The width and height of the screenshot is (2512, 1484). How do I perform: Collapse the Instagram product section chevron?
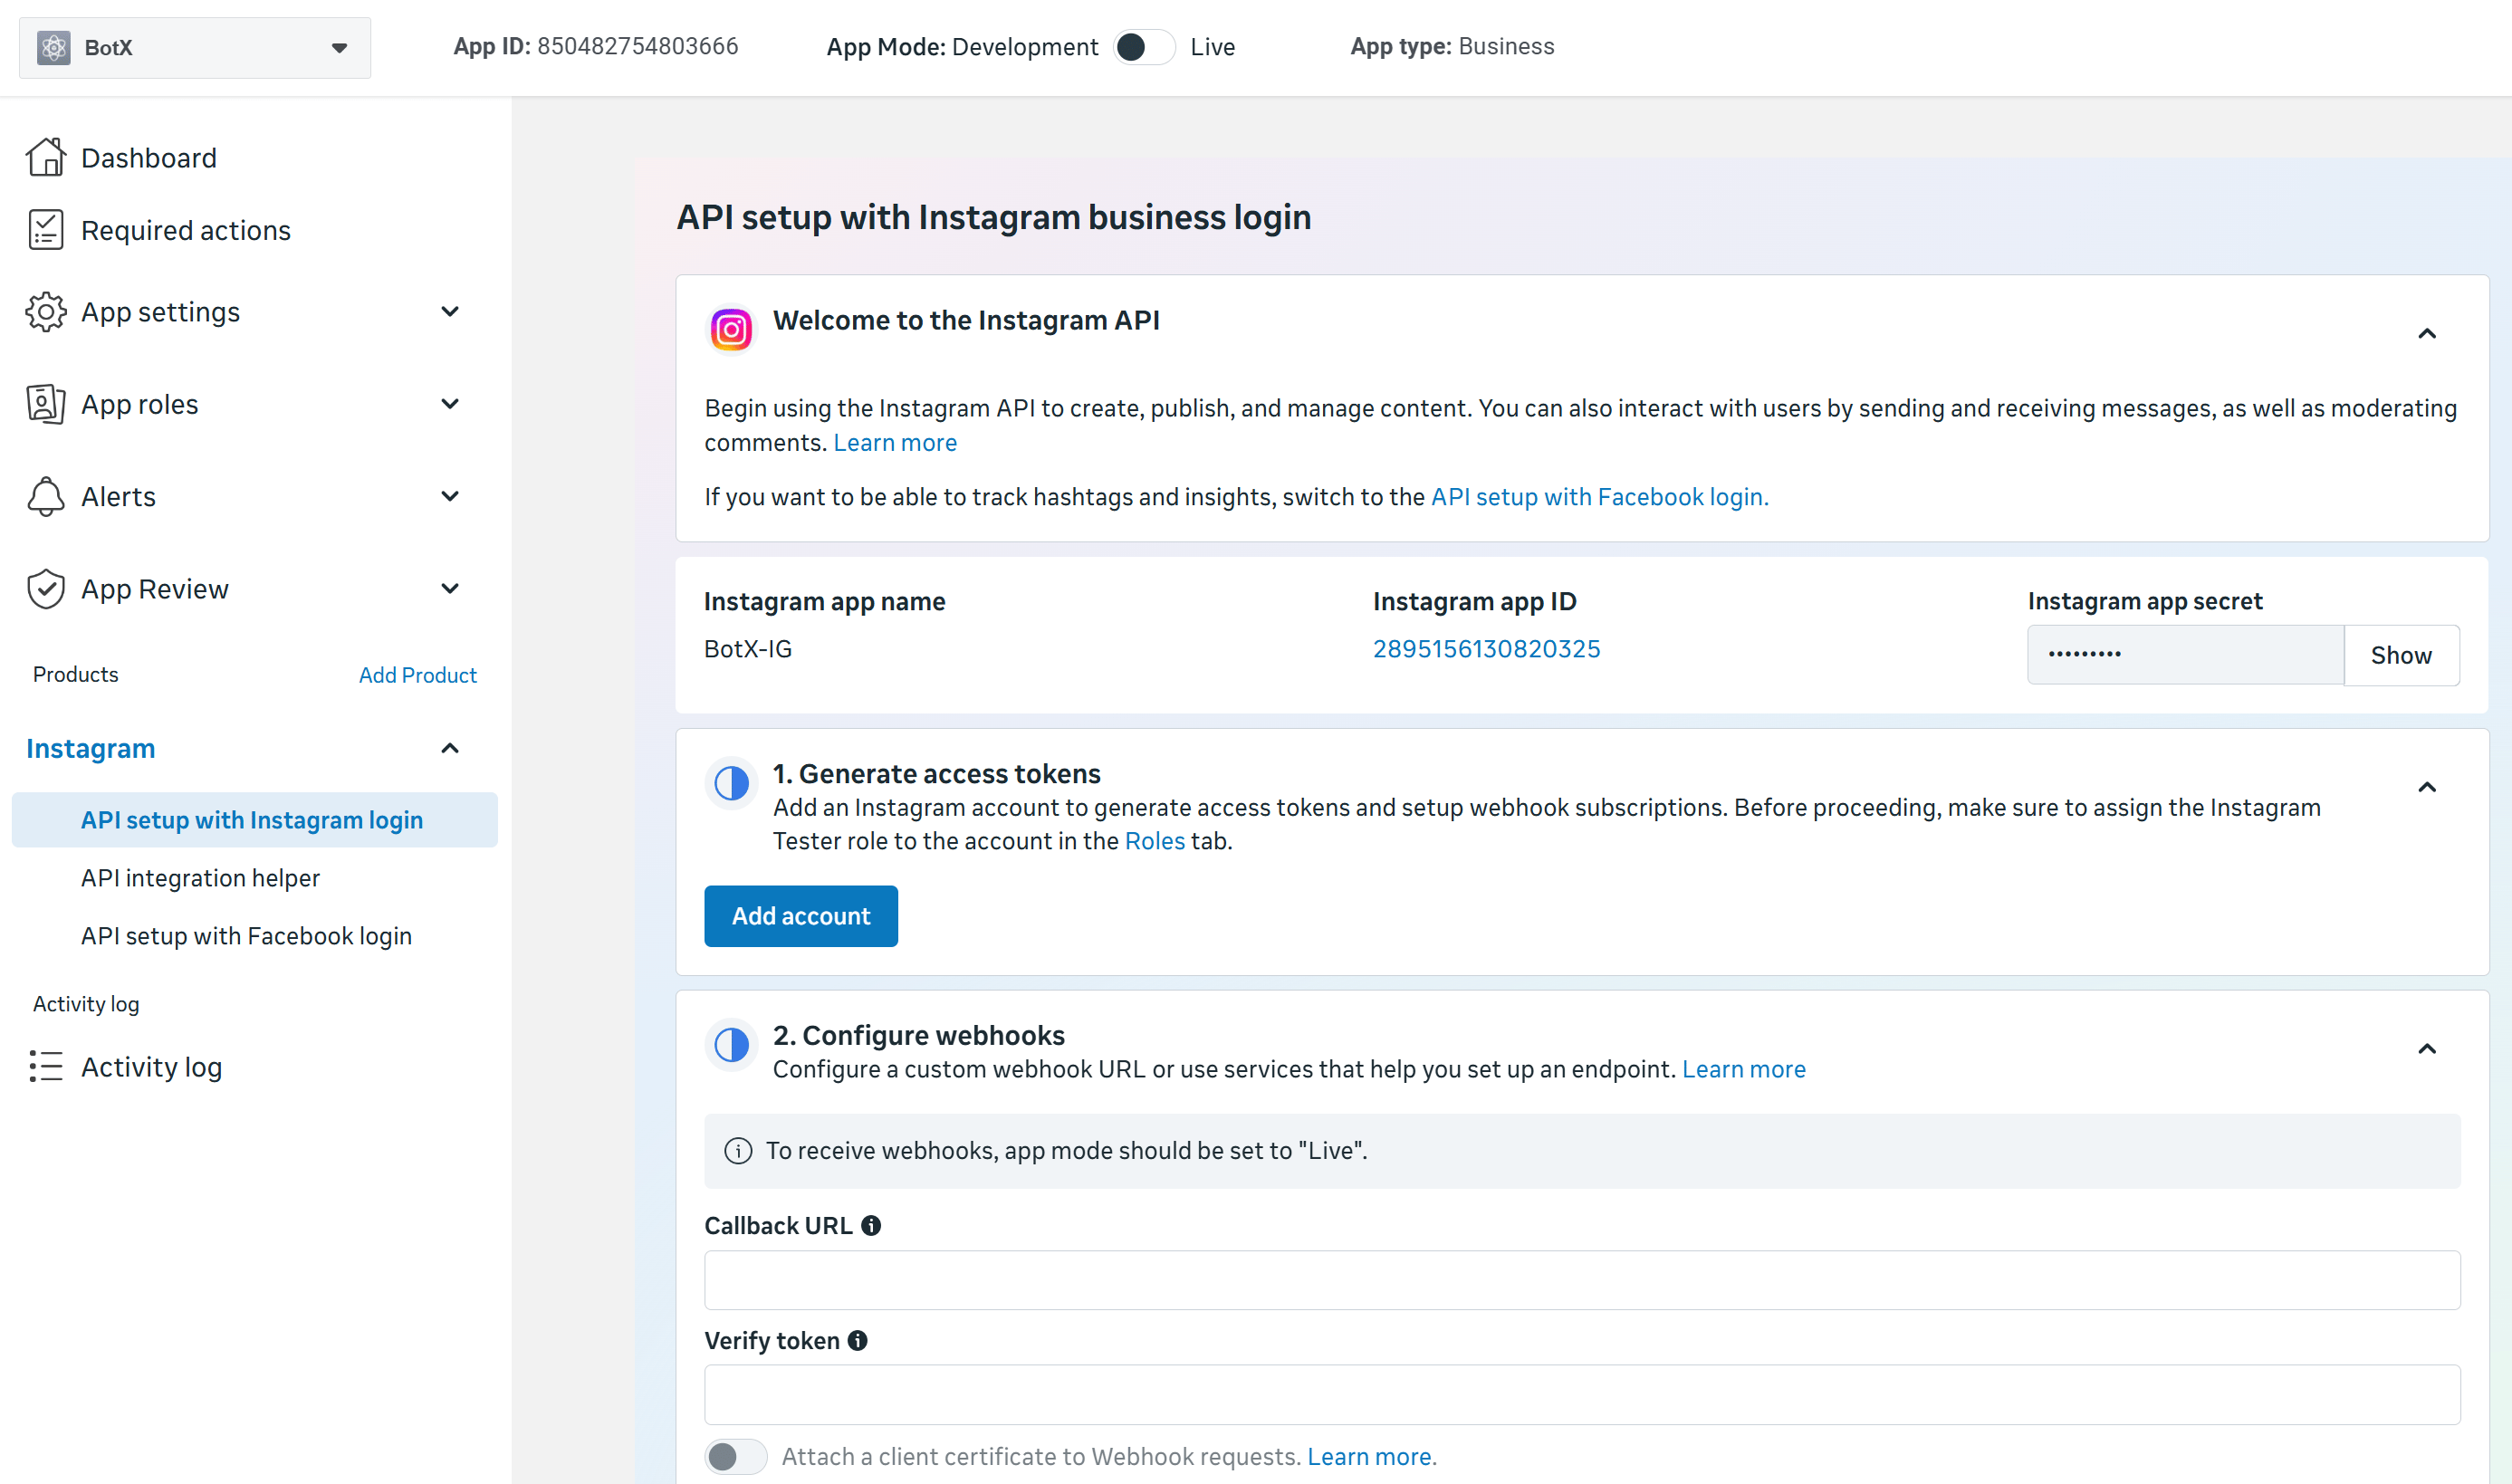[450, 748]
